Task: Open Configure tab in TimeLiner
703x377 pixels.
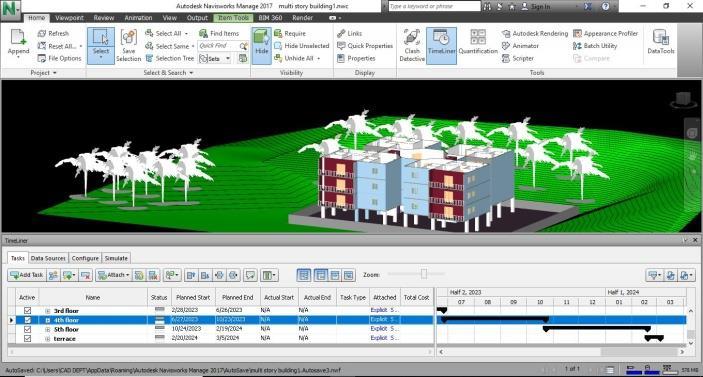Action: tap(85, 258)
